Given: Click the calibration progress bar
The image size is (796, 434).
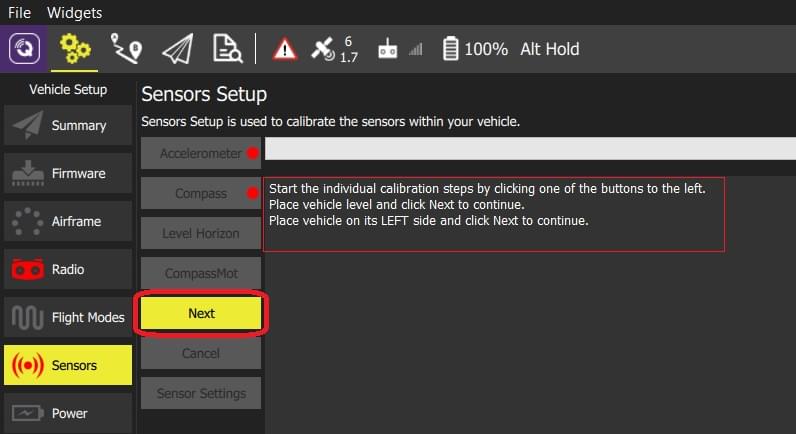Looking at the screenshot, I should point(530,149).
